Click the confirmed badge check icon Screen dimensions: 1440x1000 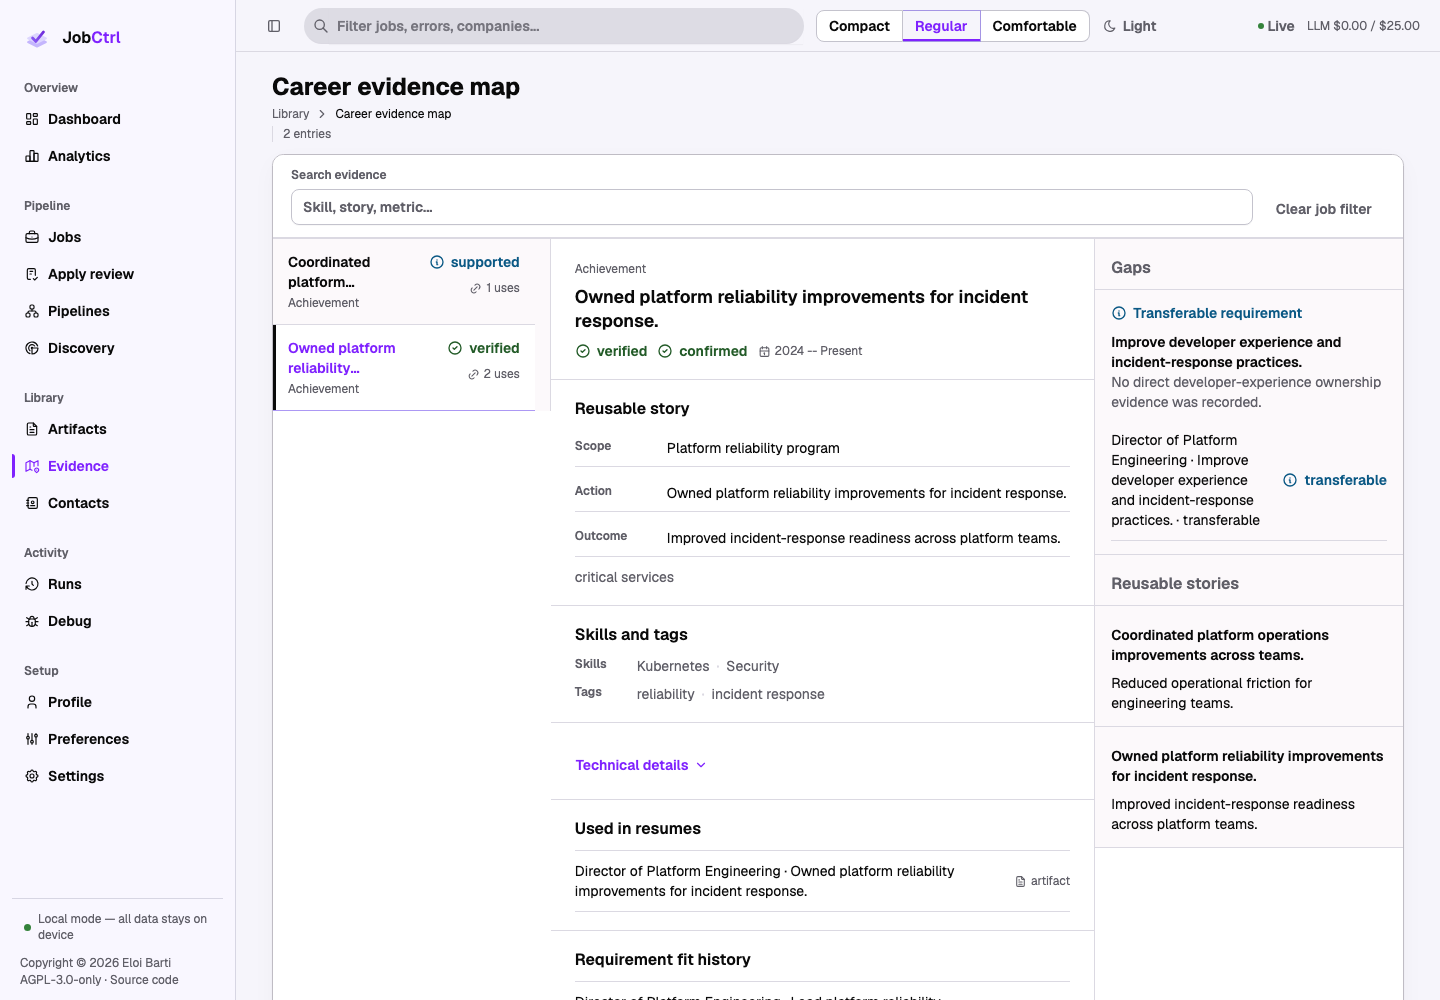tap(665, 351)
